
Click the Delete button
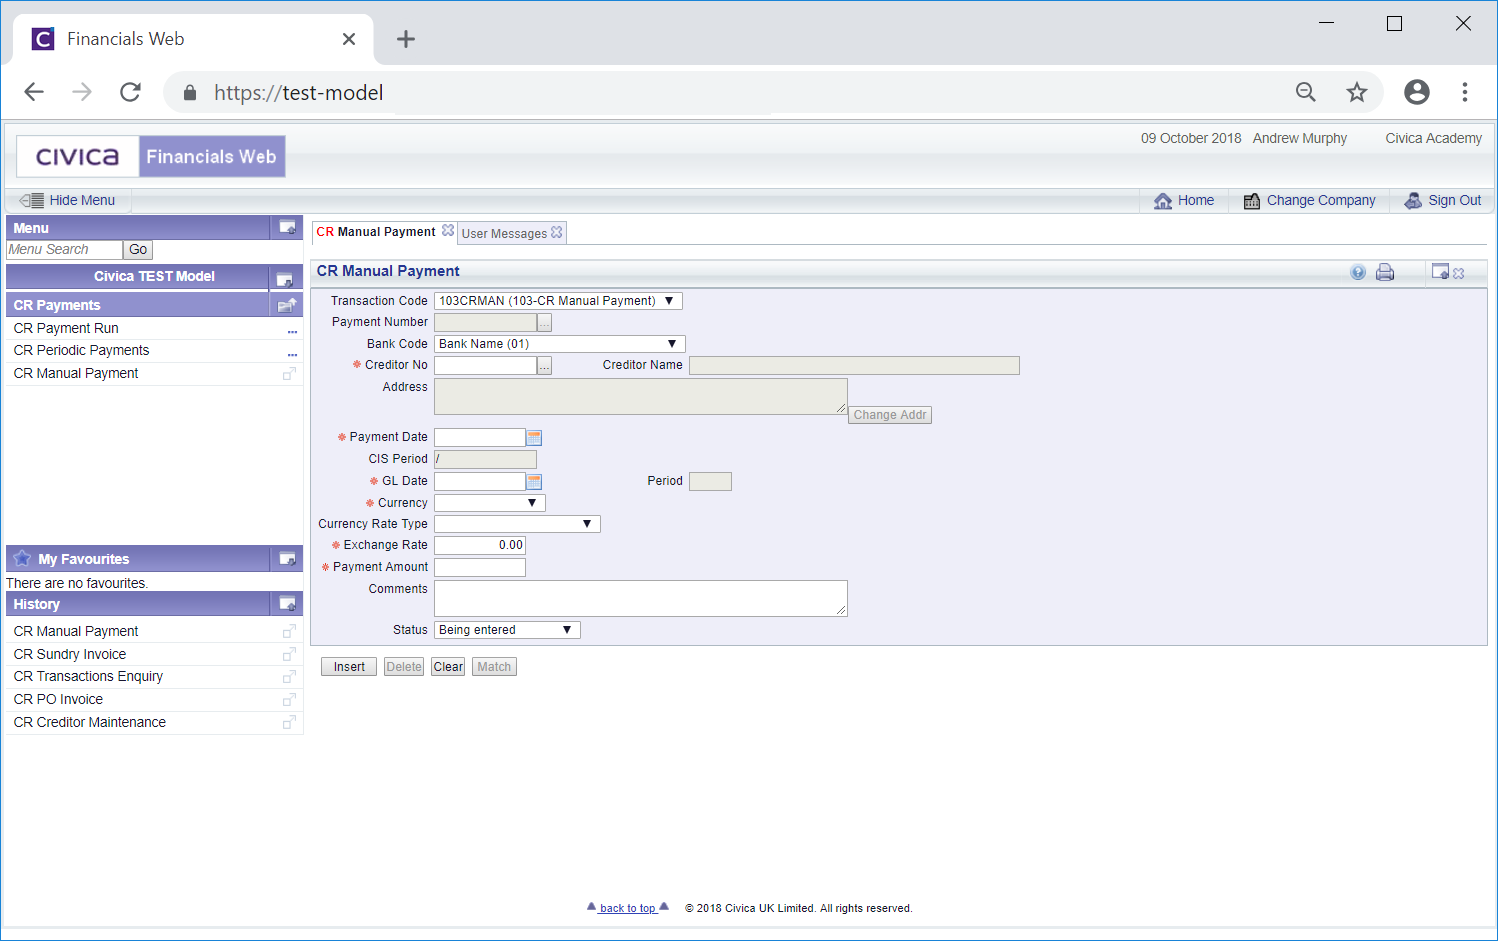(x=404, y=667)
